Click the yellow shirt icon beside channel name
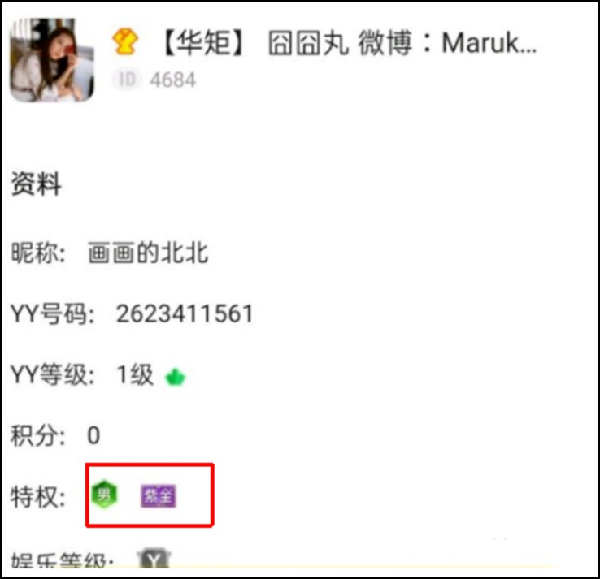 (x=125, y=41)
